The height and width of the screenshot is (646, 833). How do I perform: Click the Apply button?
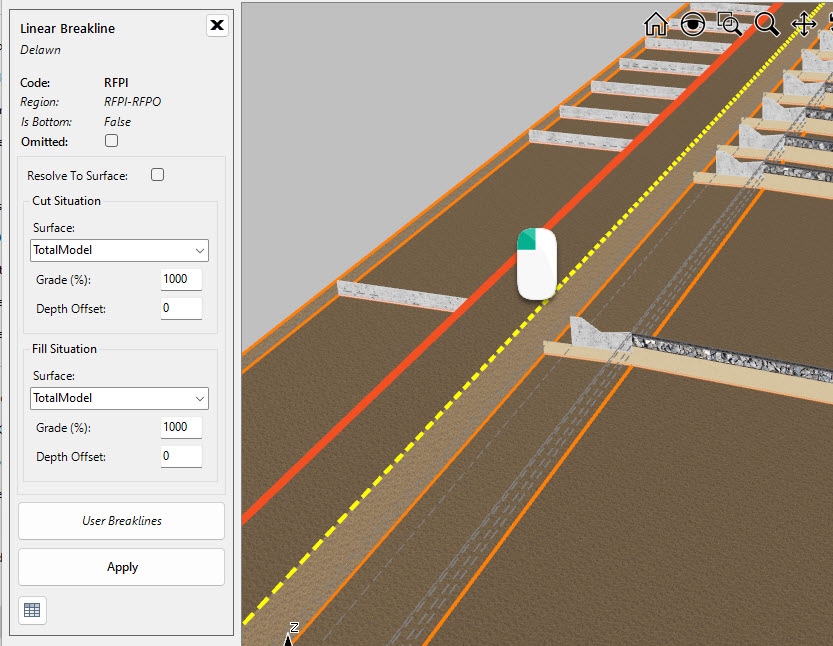(122, 567)
